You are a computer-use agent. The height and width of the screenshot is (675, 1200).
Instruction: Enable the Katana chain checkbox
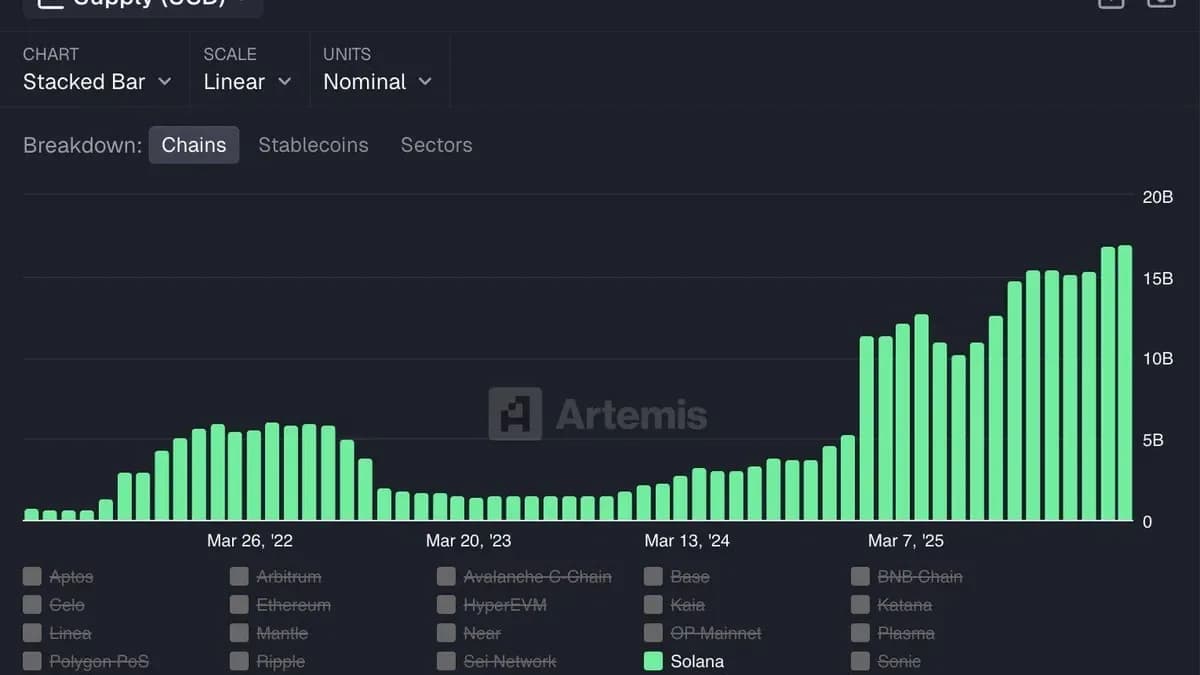coord(860,604)
